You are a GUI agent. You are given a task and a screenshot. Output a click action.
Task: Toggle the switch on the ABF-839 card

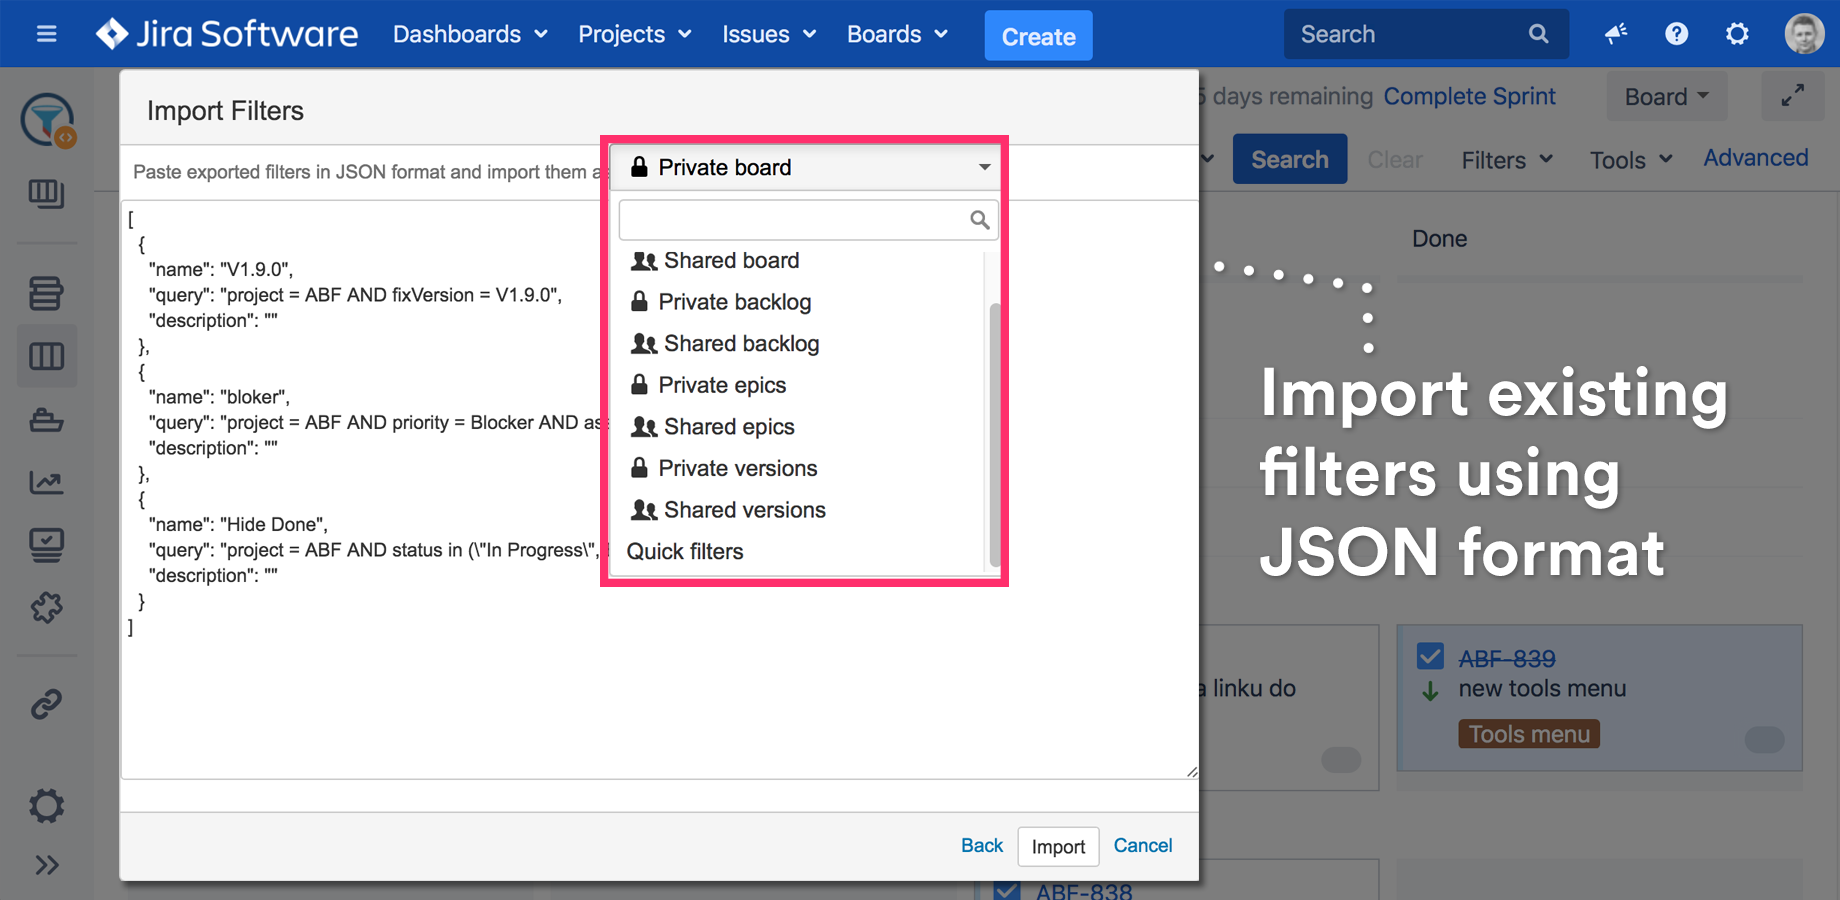pos(1764,740)
